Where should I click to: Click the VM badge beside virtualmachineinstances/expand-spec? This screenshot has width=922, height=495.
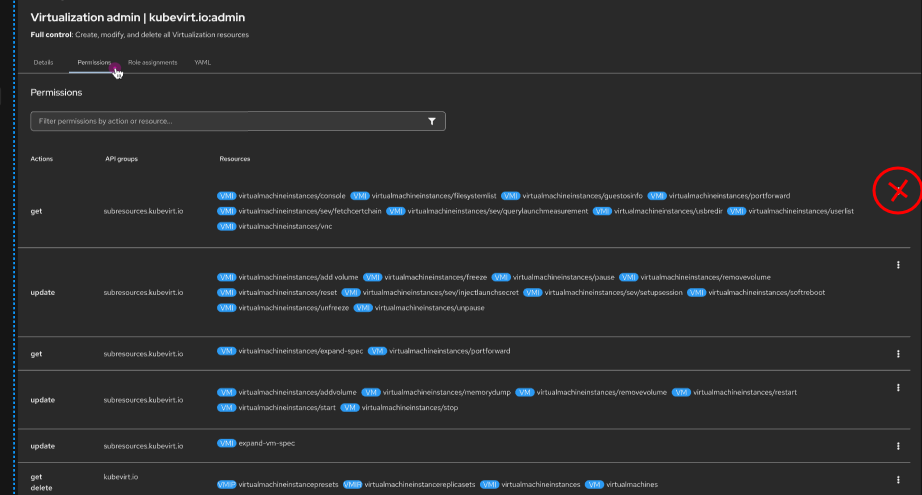(x=227, y=351)
